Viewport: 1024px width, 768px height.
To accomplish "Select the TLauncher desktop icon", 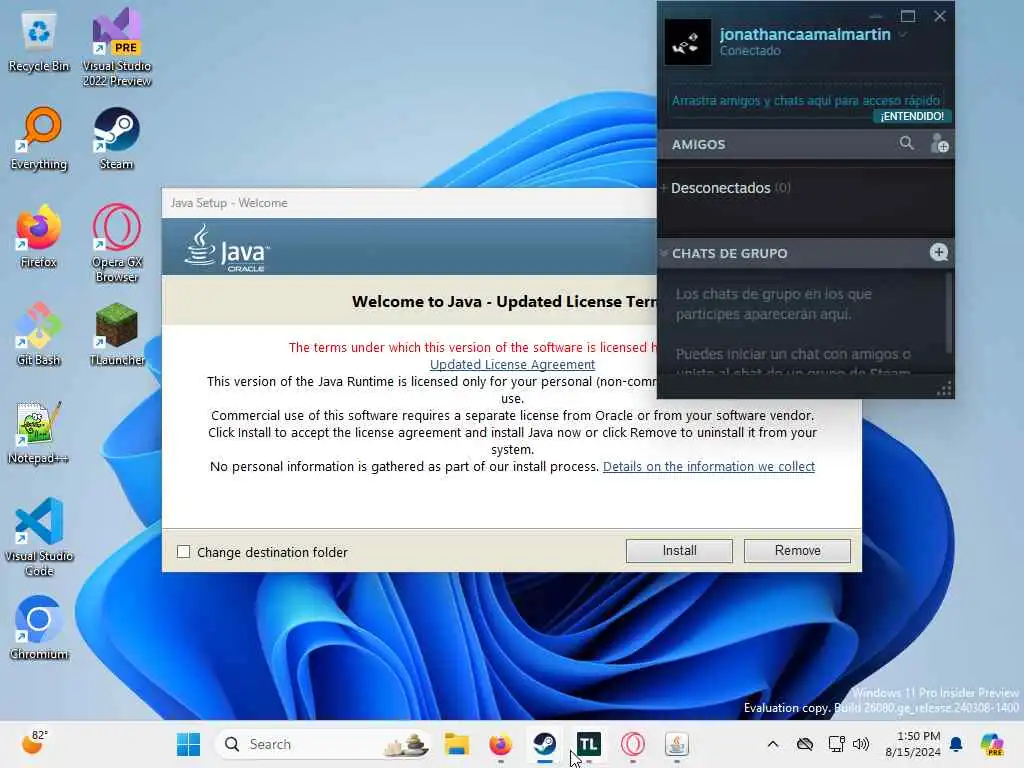I will tap(116, 334).
